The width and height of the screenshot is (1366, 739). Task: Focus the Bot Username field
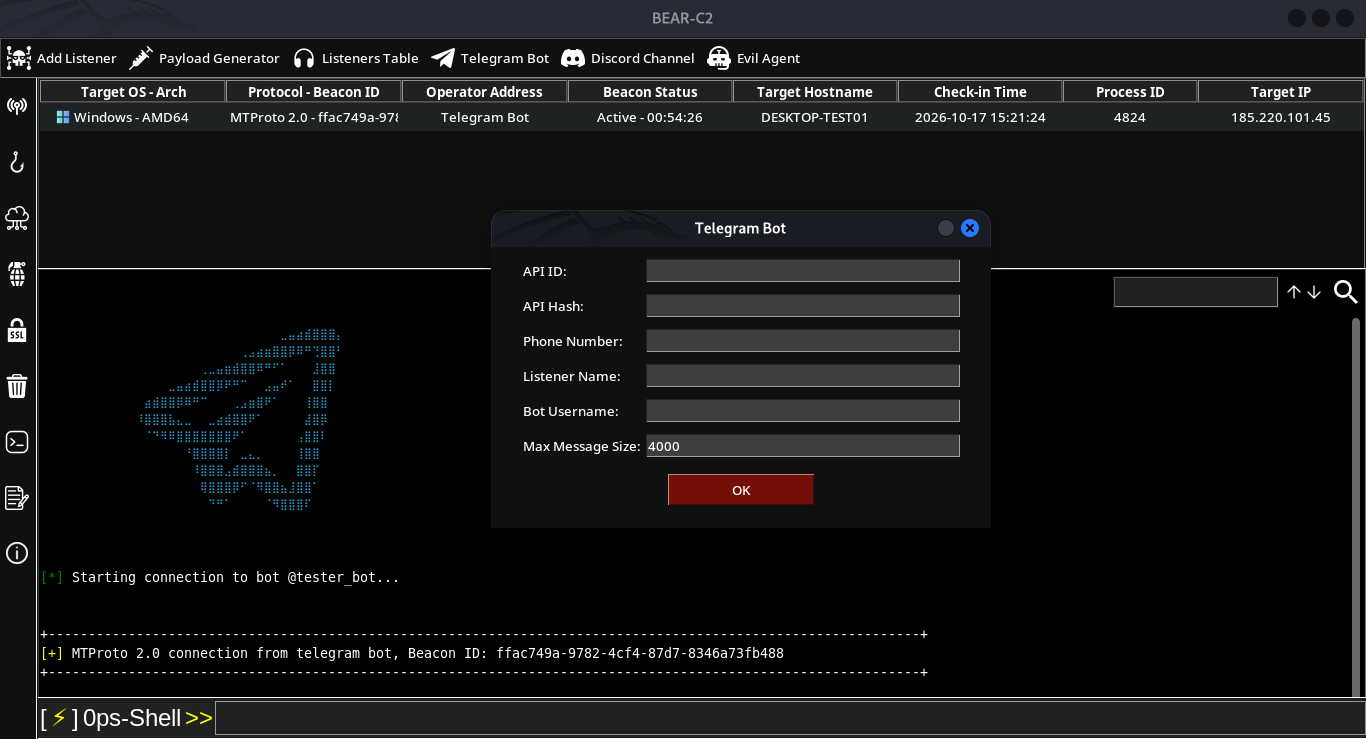click(803, 411)
